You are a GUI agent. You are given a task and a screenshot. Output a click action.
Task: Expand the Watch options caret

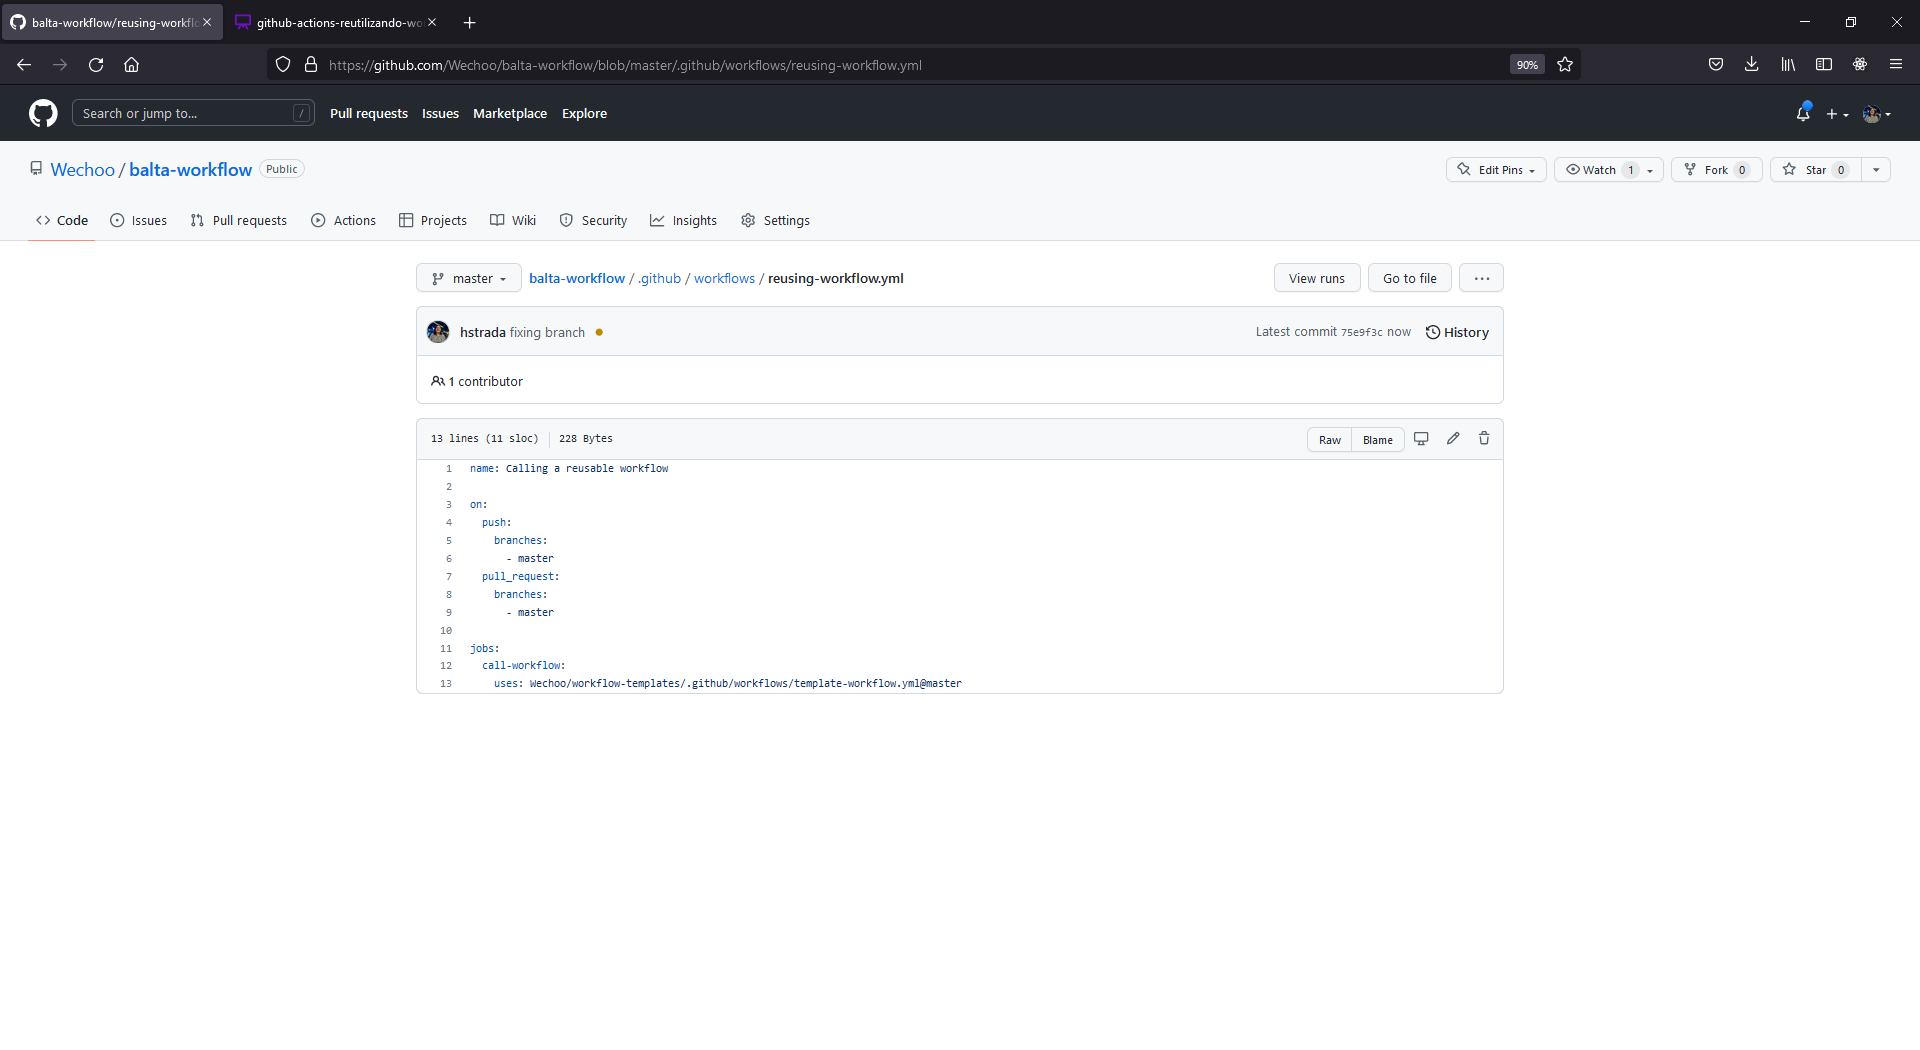click(1651, 170)
